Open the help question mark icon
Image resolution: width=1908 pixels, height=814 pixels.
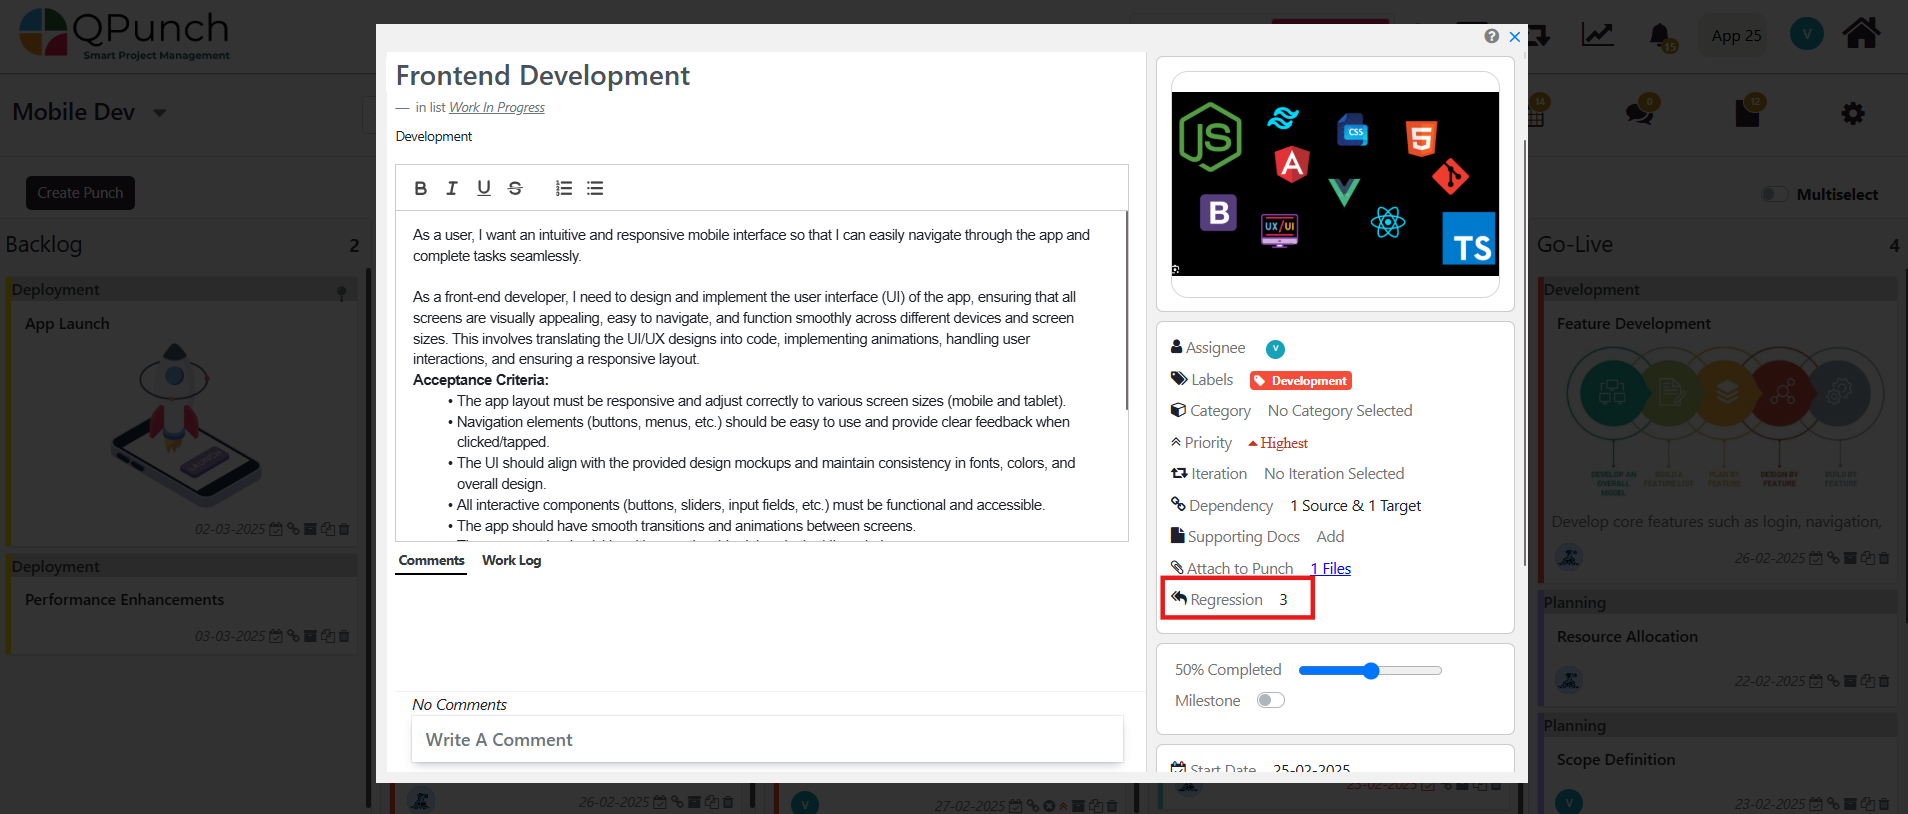pyautogui.click(x=1491, y=36)
